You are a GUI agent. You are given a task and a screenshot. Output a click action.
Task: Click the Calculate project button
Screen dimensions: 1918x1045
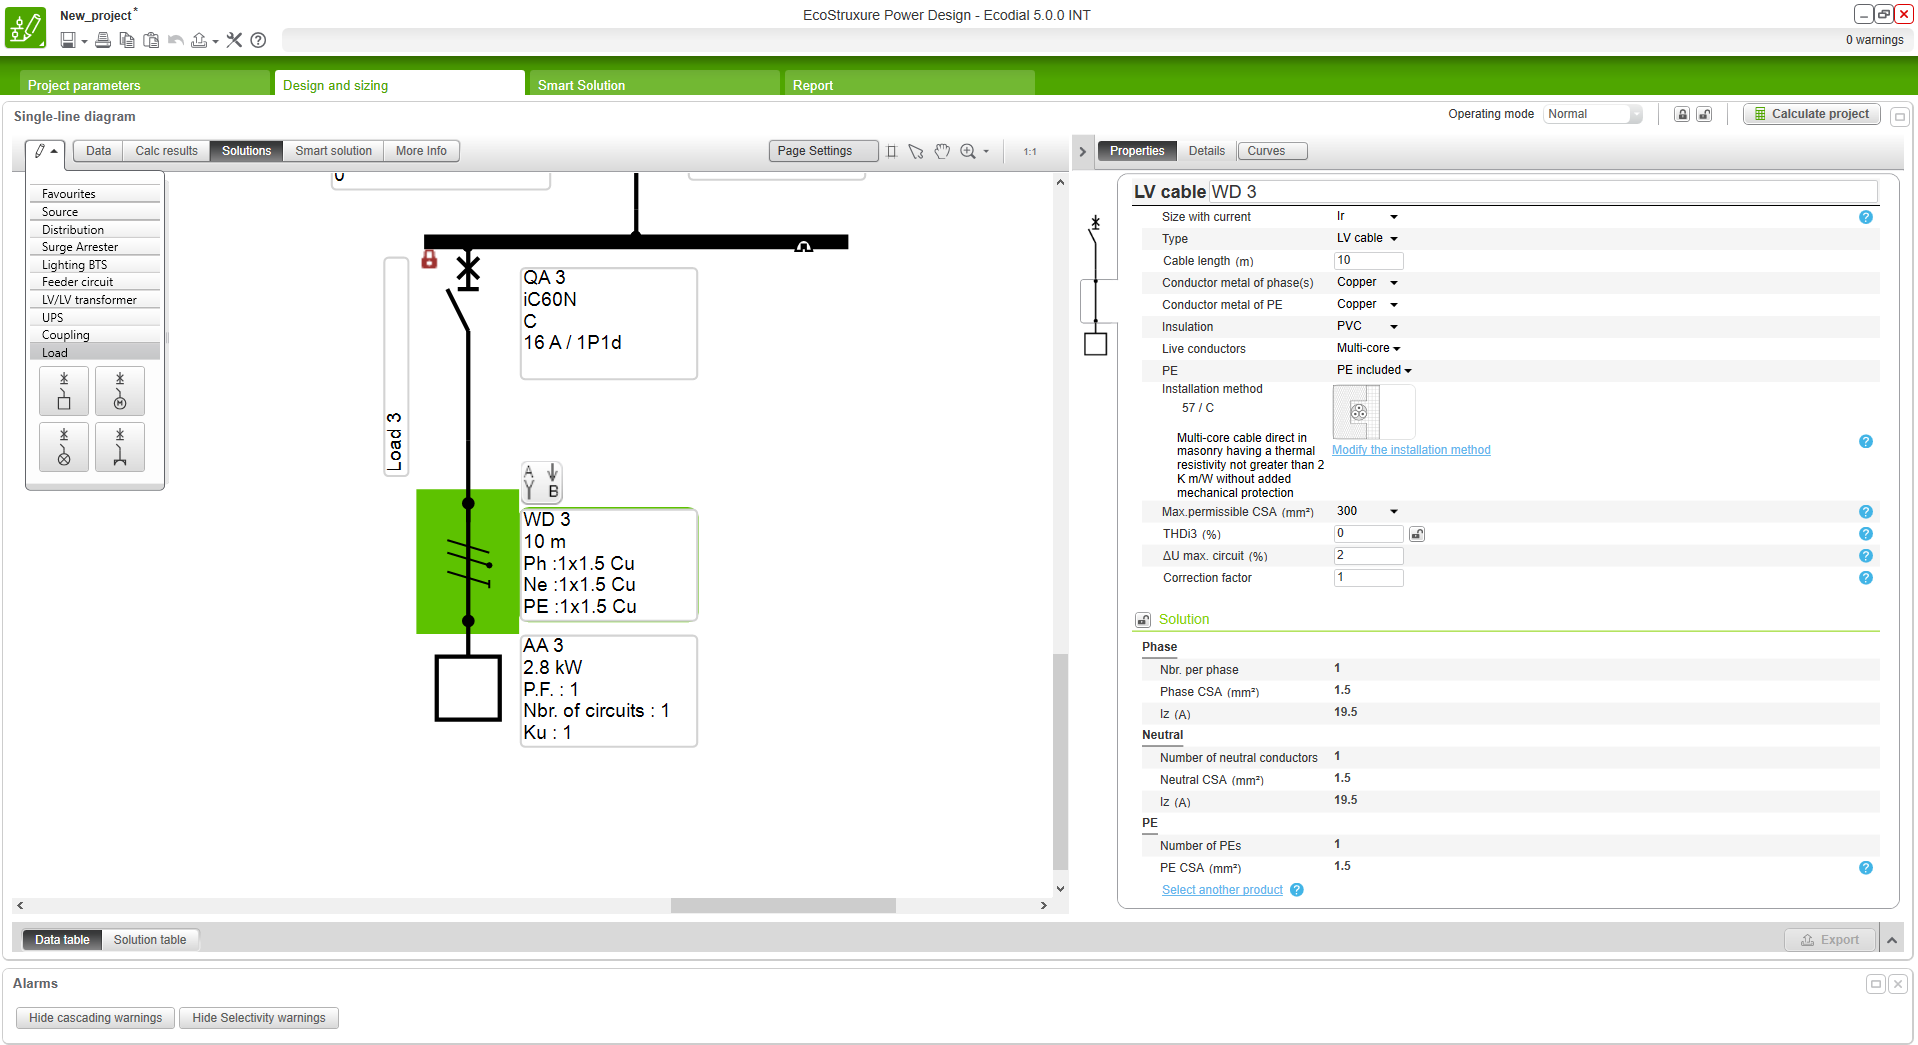1811,114
